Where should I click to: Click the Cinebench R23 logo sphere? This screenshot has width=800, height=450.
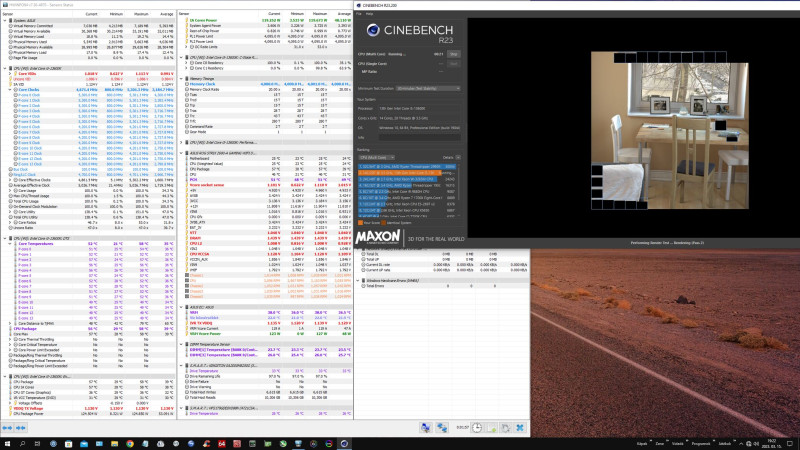(x=373, y=31)
